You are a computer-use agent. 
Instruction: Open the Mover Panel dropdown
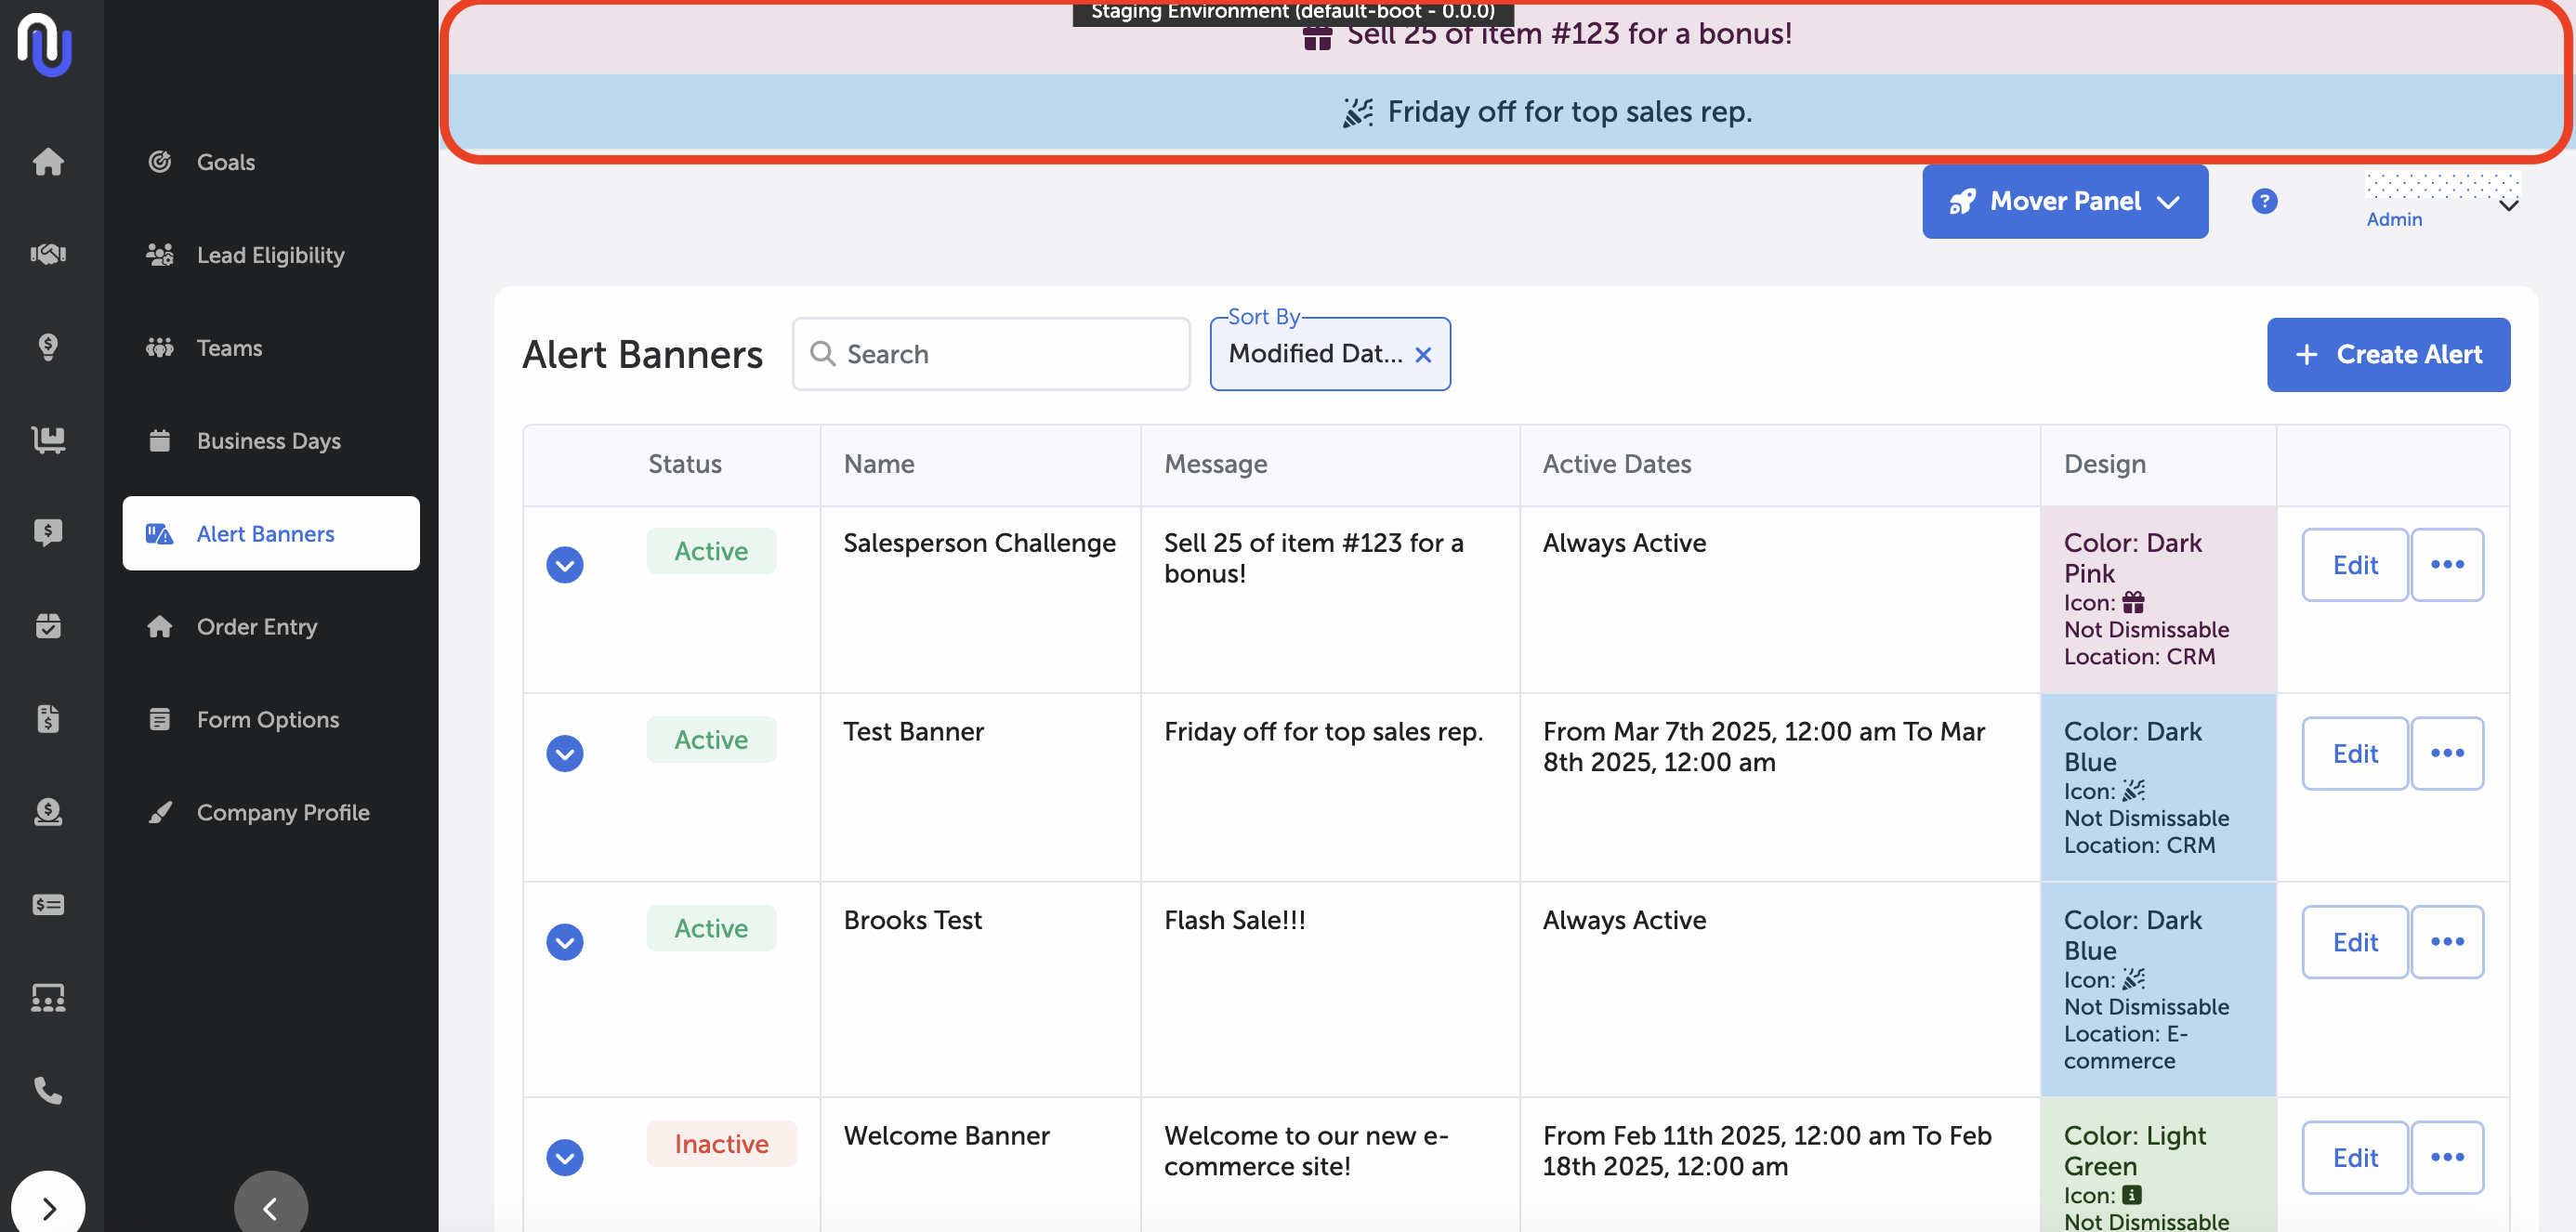(x=2064, y=201)
